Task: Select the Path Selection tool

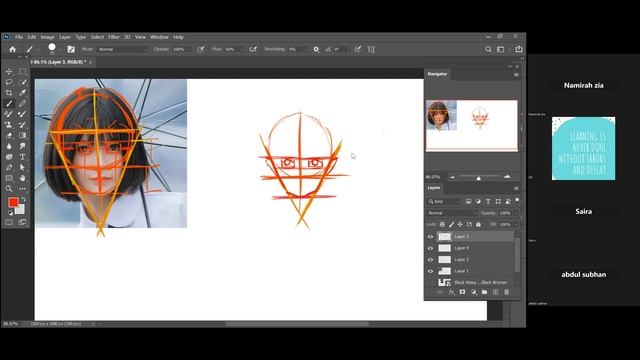Action: pos(22,167)
